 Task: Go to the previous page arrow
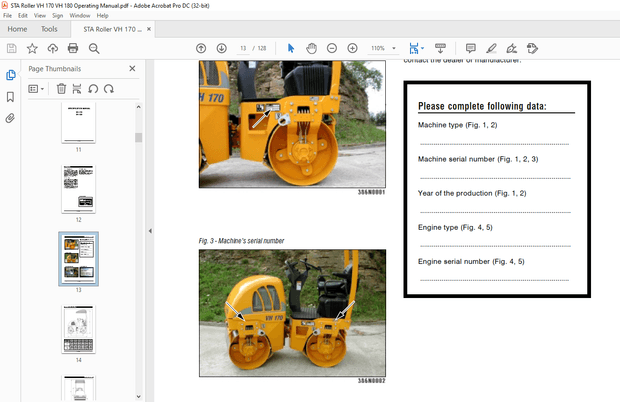click(201, 48)
